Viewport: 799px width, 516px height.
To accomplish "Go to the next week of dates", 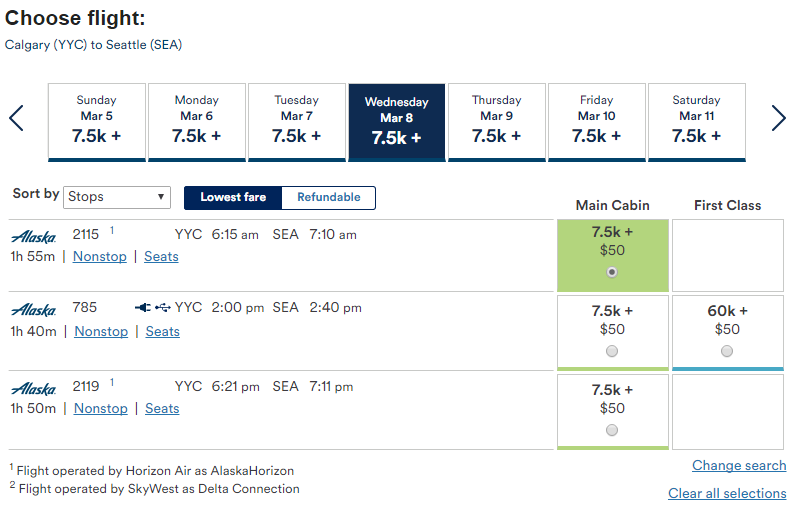I will (778, 118).
